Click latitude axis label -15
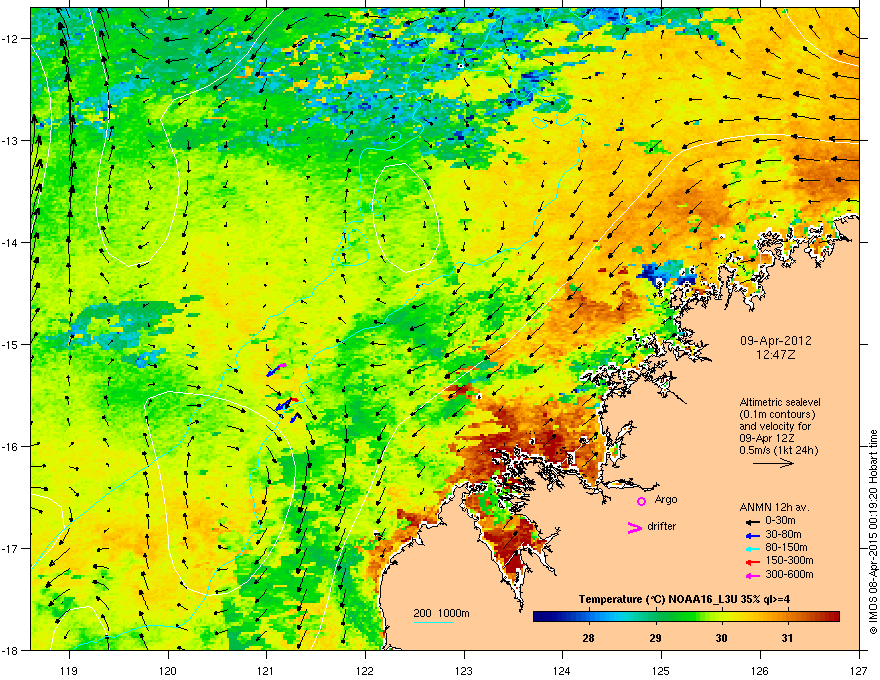 (12, 344)
